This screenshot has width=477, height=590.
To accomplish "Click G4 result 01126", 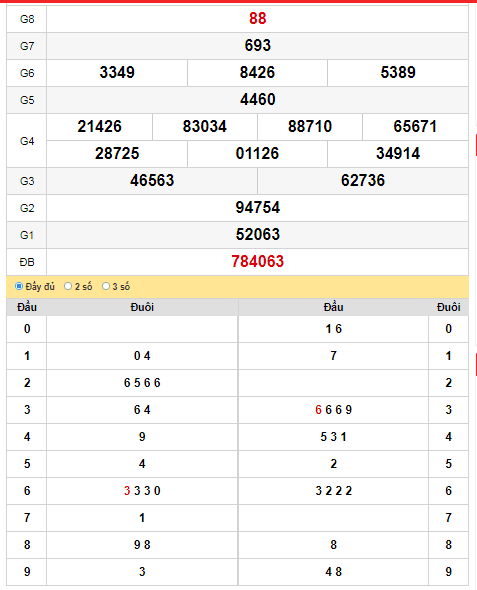I will click(x=257, y=154).
